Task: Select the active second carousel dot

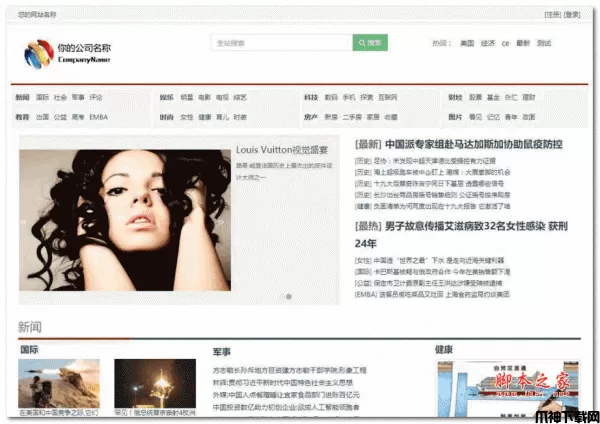Action: (289, 297)
